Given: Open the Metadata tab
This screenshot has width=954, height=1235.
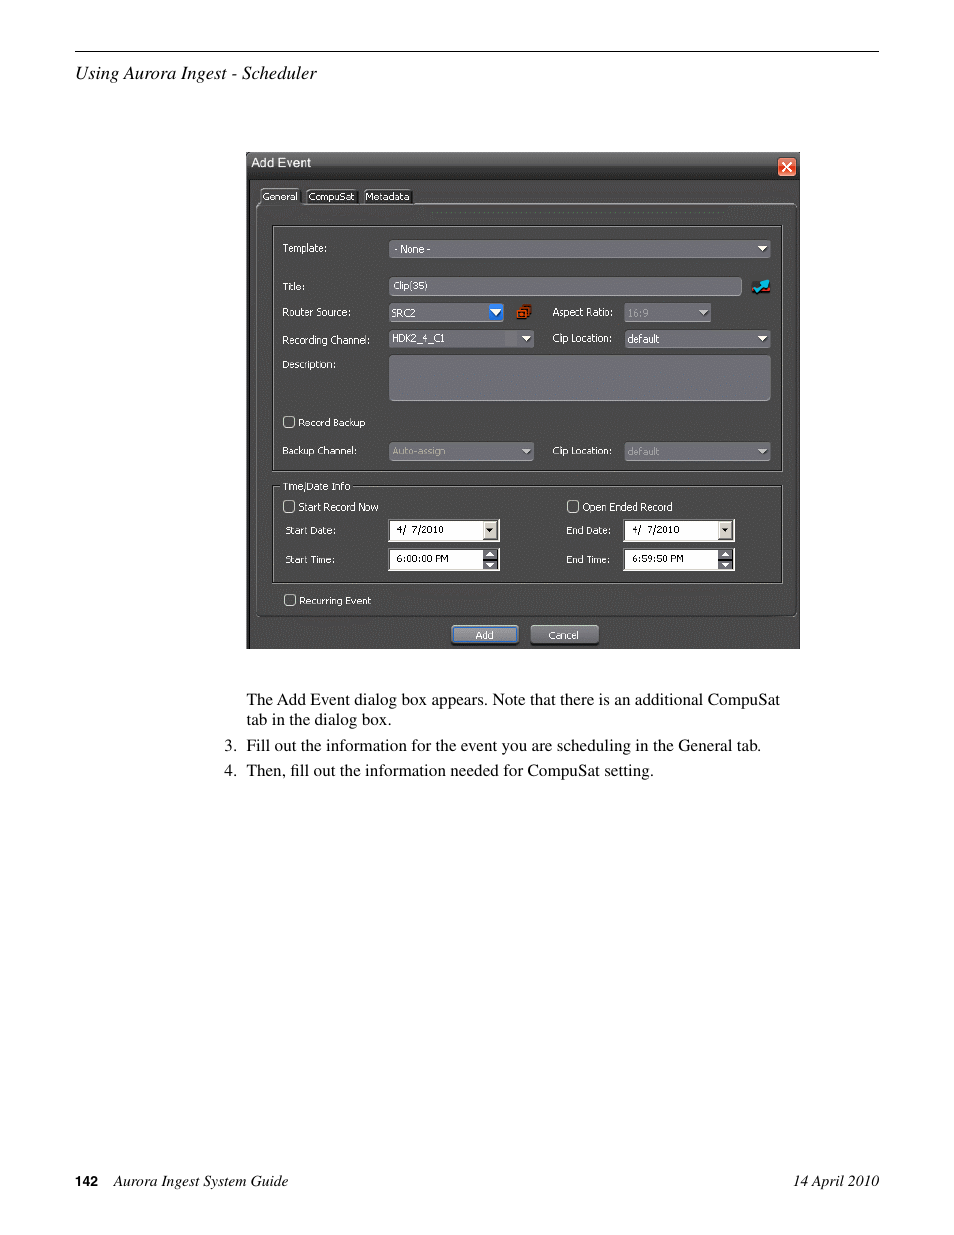Looking at the screenshot, I should click(387, 196).
